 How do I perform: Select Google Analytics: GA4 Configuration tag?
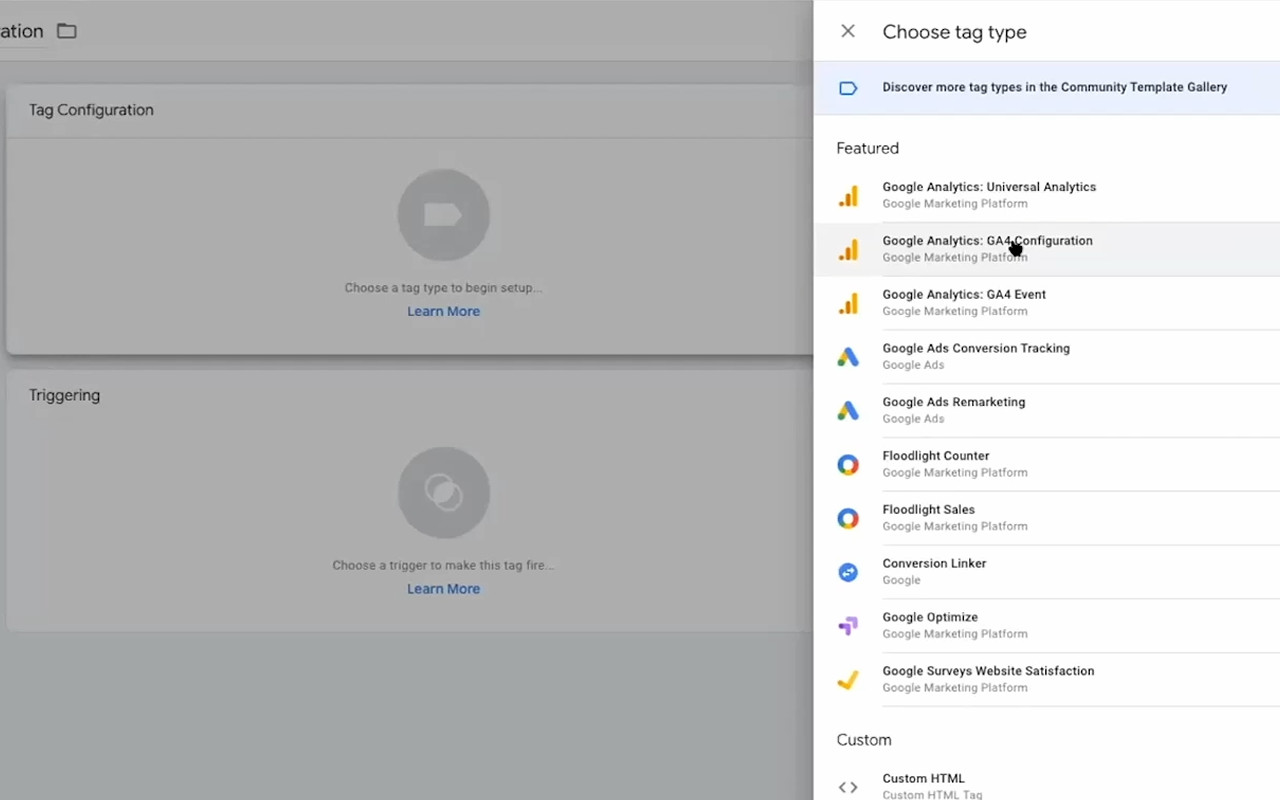(1047, 249)
